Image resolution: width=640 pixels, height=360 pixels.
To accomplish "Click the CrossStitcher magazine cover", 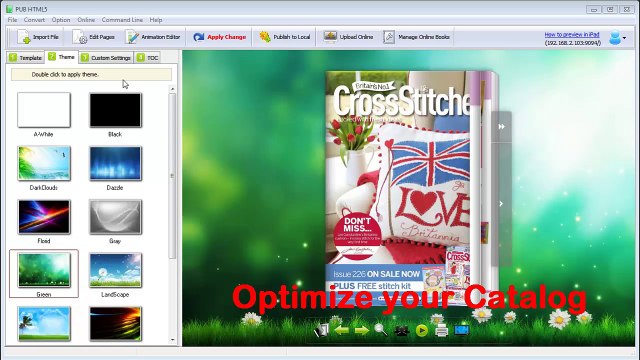I will point(398,188).
